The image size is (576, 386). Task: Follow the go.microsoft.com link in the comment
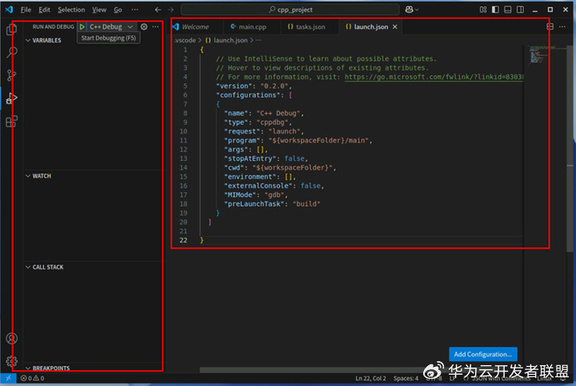[433, 77]
